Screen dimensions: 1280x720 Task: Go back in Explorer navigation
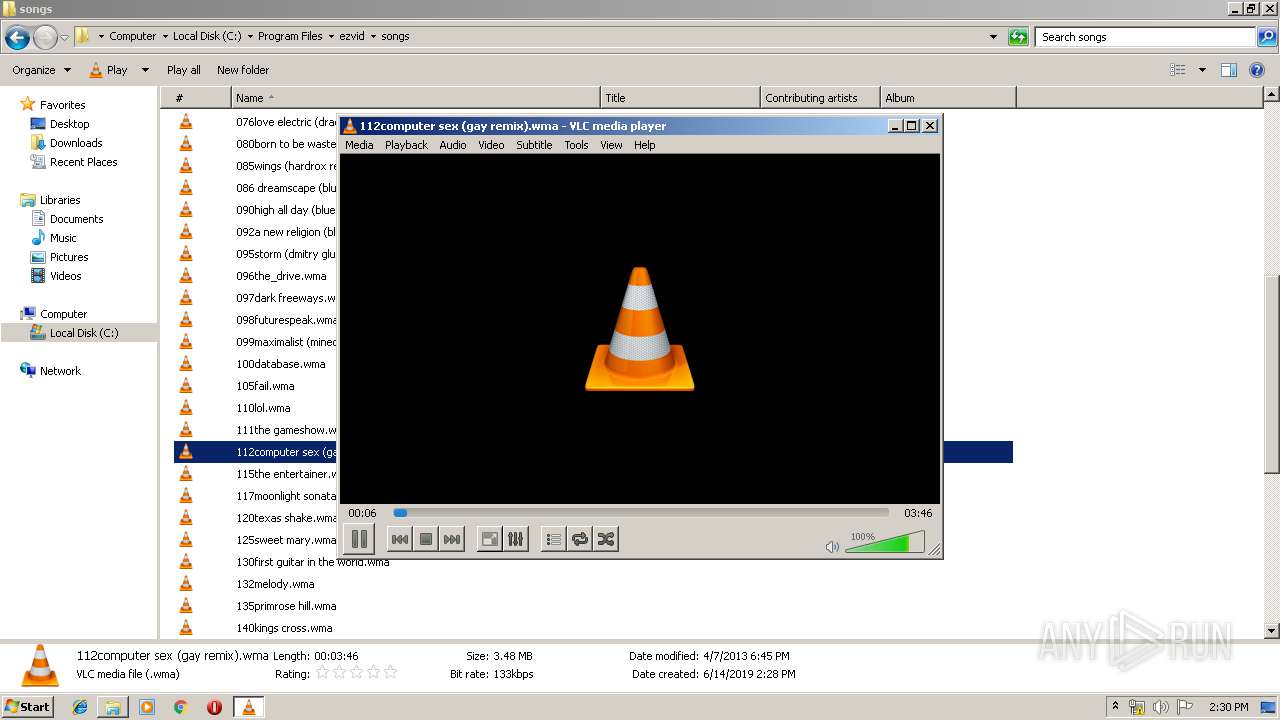17,38
